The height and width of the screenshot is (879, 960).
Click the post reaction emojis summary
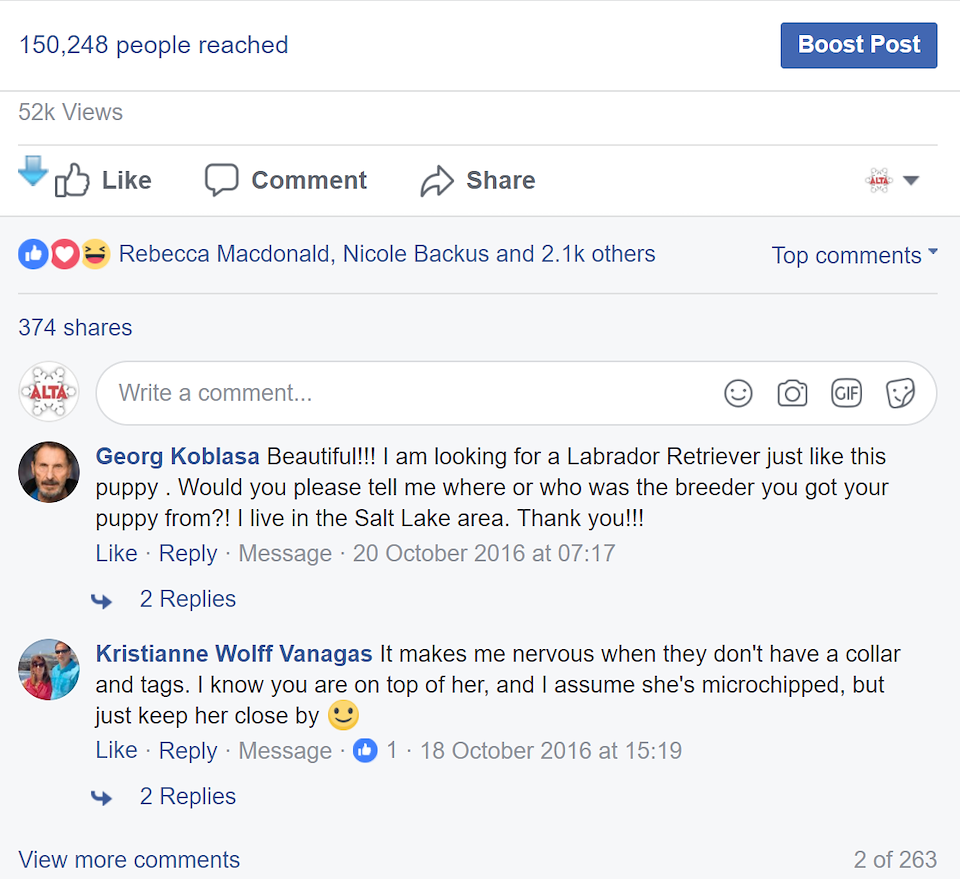(64, 255)
